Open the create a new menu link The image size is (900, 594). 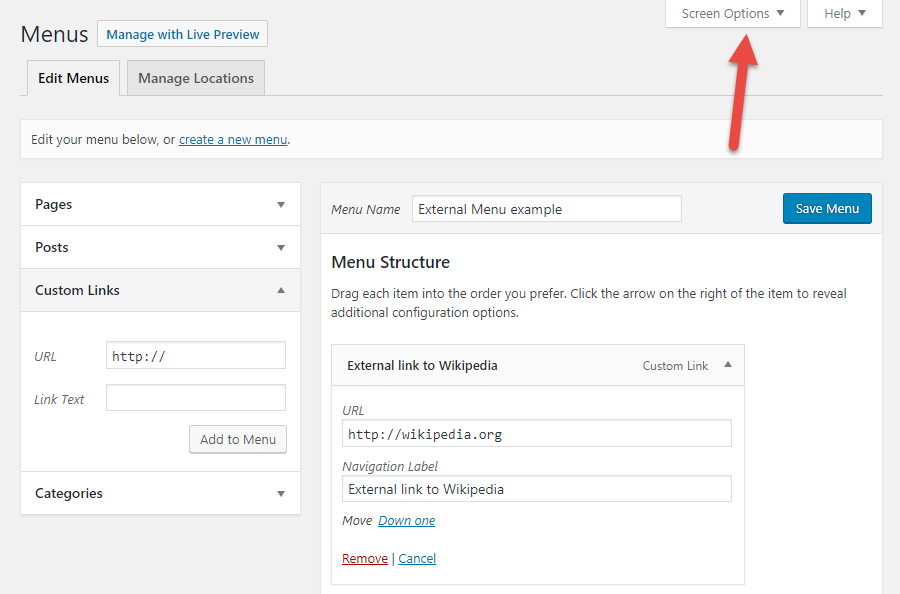[x=232, y=139]
